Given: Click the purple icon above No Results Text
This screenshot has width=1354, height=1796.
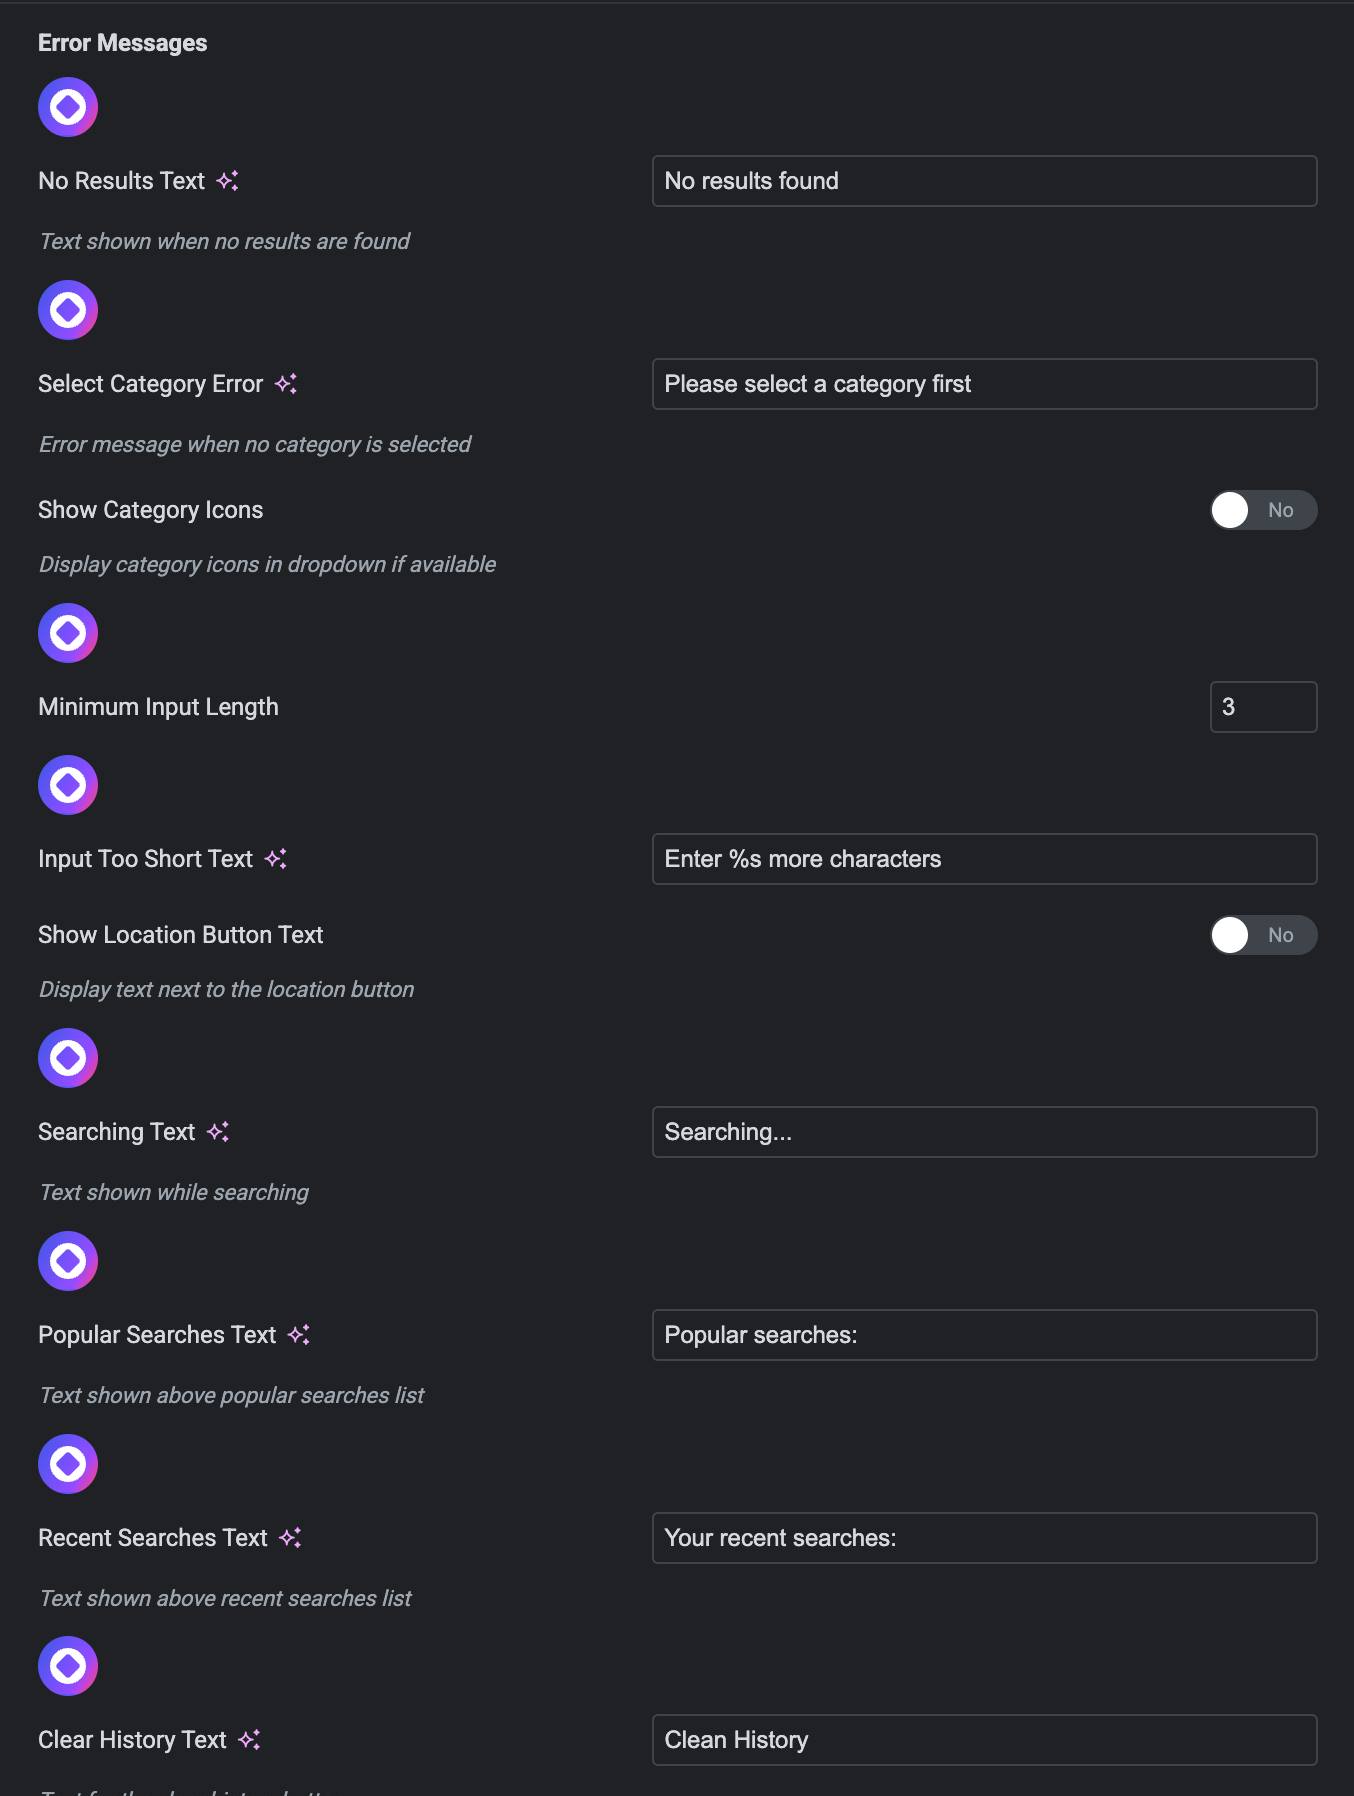Looking at the screenshot, I should [68, 107].
